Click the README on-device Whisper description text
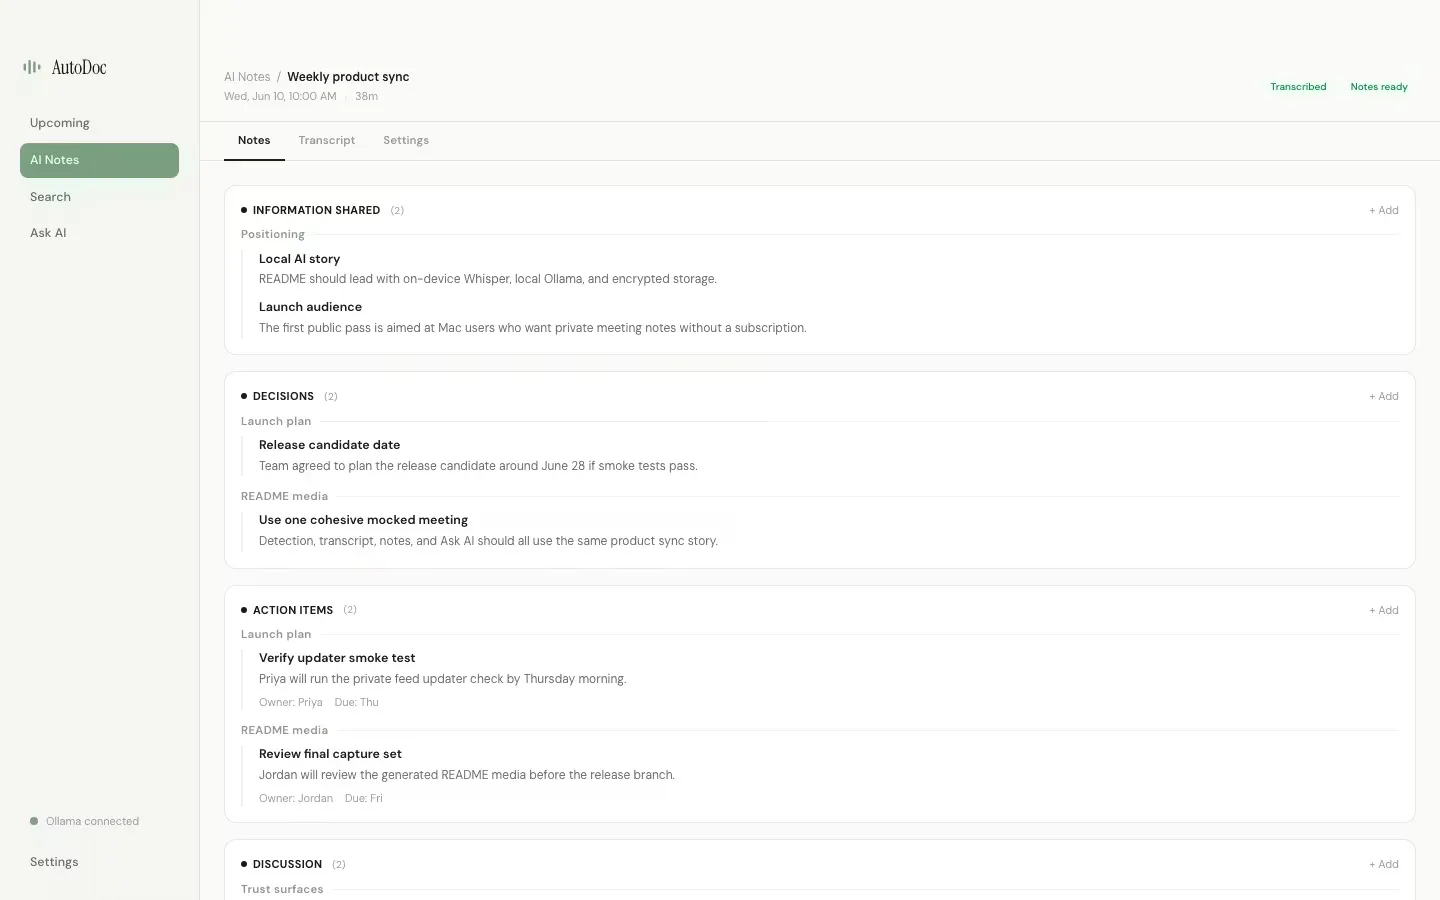The image size is (1440, 900). 488,279
